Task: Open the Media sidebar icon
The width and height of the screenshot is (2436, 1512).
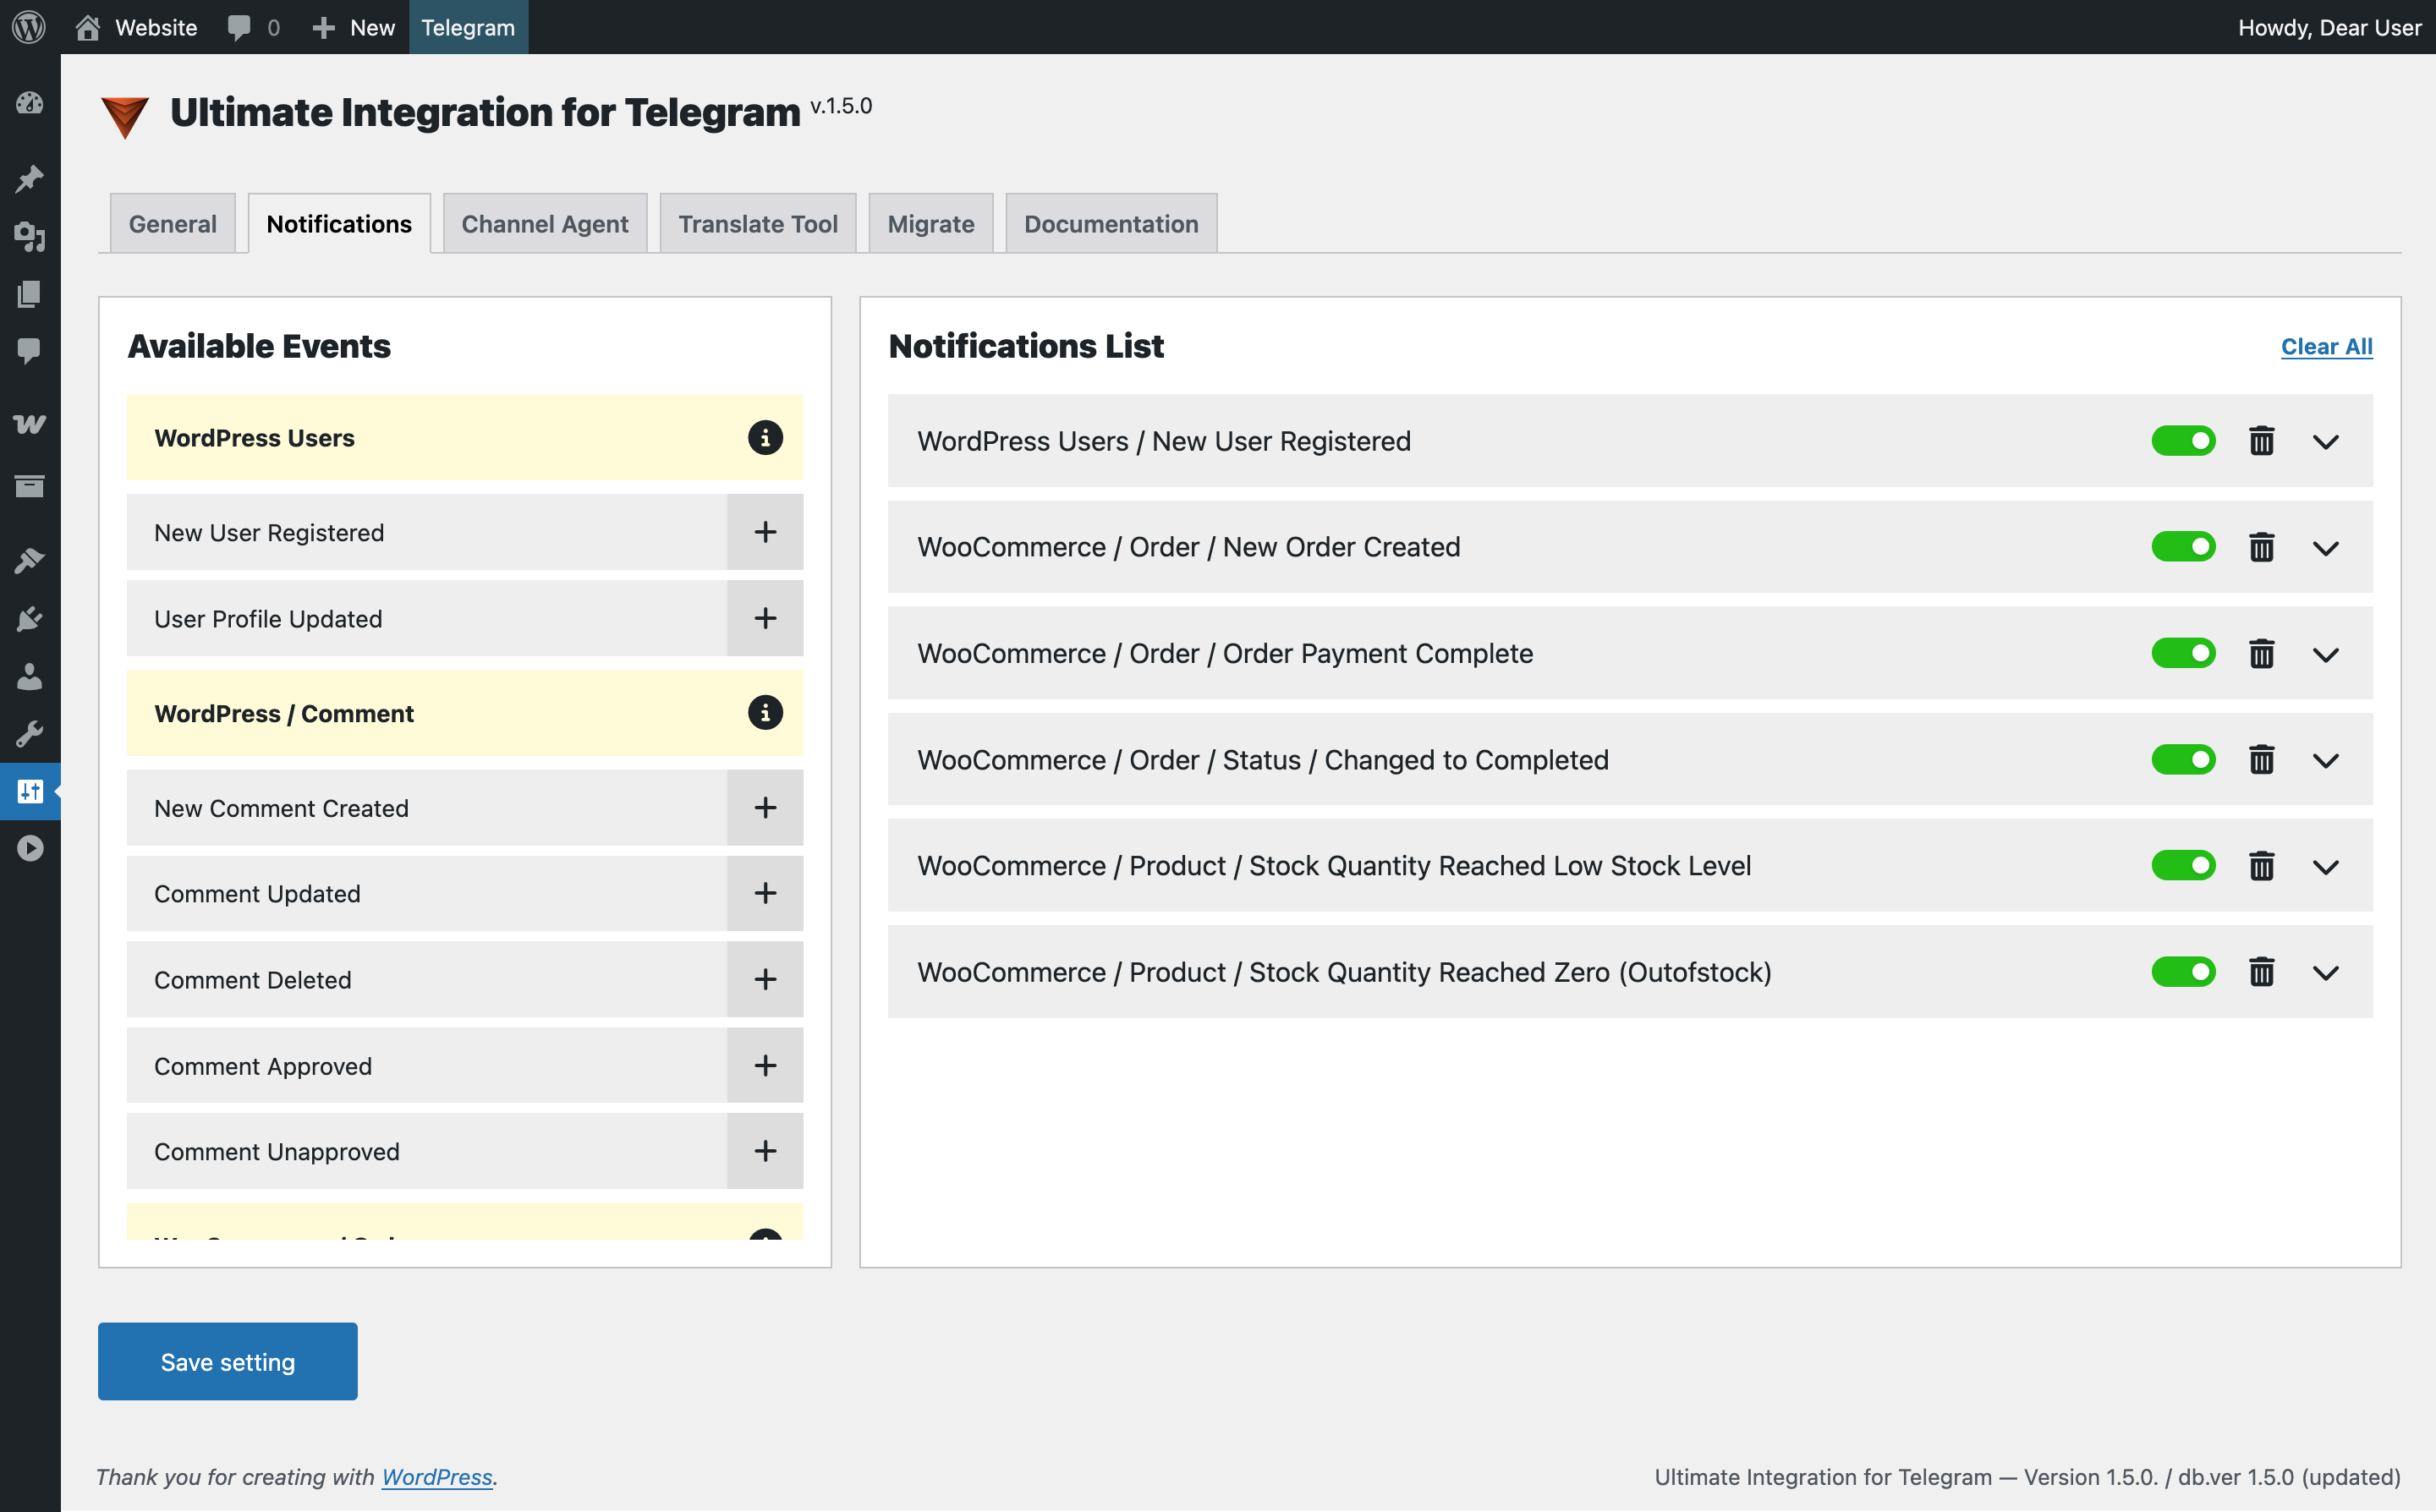Action: pos(30,237)
